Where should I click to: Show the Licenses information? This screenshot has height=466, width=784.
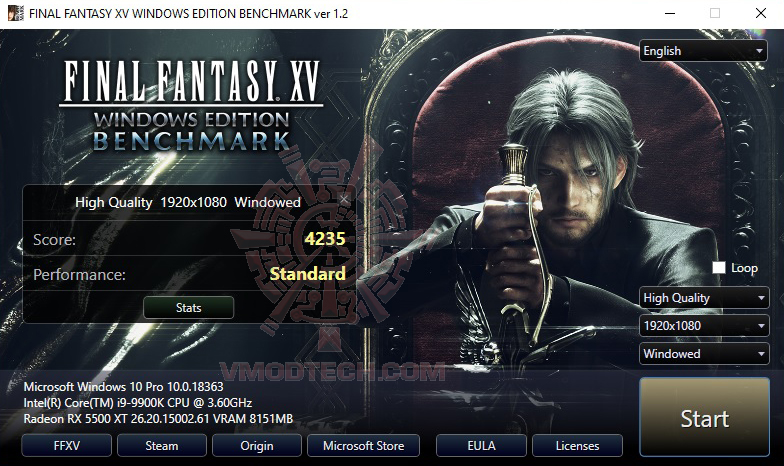(x=578, y=446)
